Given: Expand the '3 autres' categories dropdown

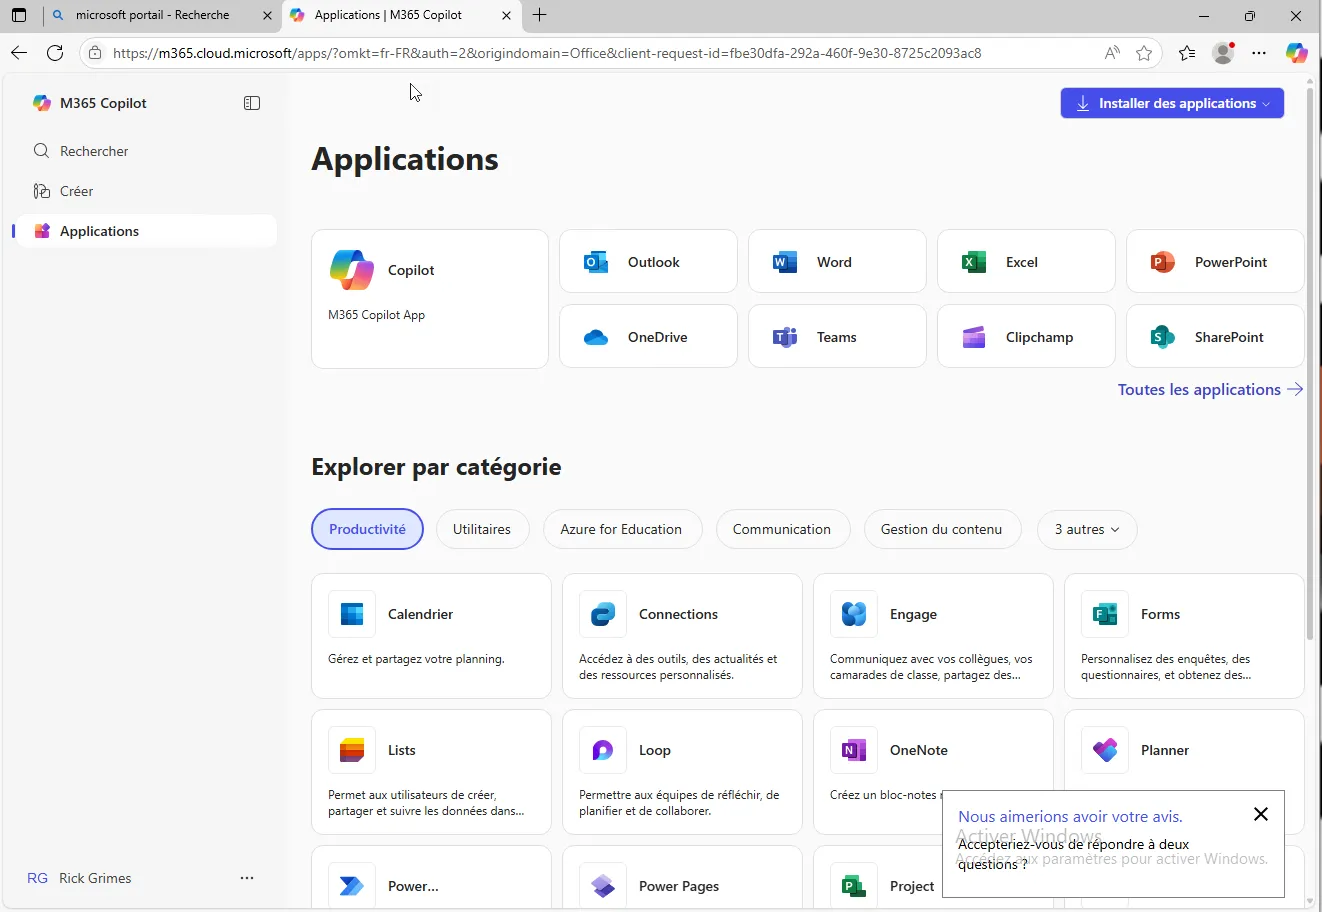Looking at the screenshot, I should pos(1086,529).
